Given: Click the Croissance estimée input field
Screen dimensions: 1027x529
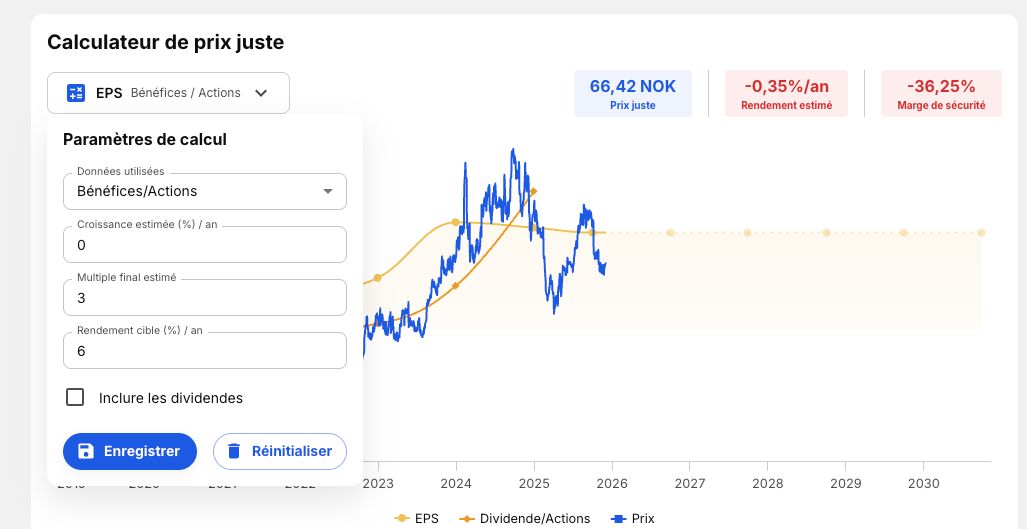Looking at the screenshot, I should coord(205,245).
